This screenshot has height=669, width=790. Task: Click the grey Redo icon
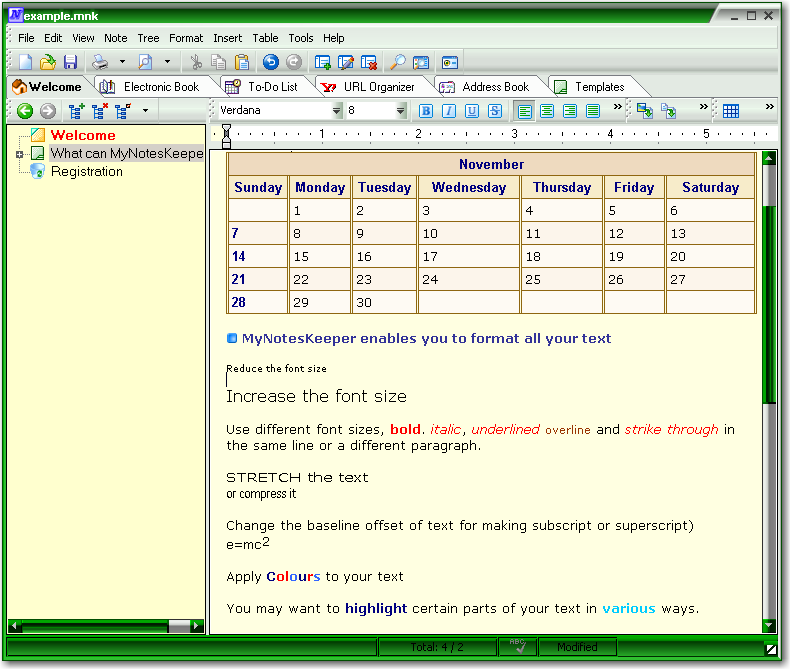294,62
